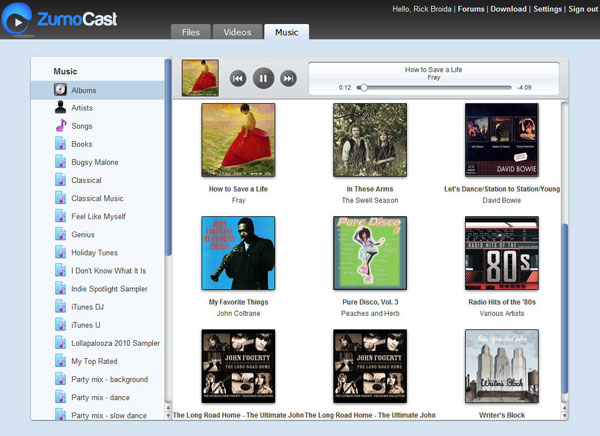Open the Bugsy Malone playlist
Screen dimensions: 600x436
[x=93, y=162]
